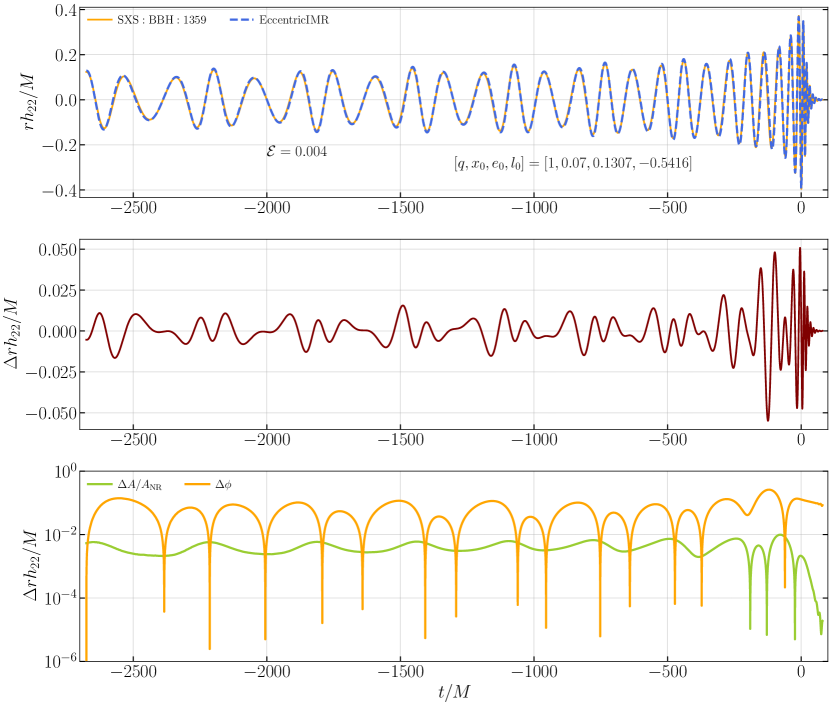The height and width of the screenshot is (705, 831).
Task: Click the 10^-2 logarithmic tick label
Action: pyautogui.click(x=61, y=534)
